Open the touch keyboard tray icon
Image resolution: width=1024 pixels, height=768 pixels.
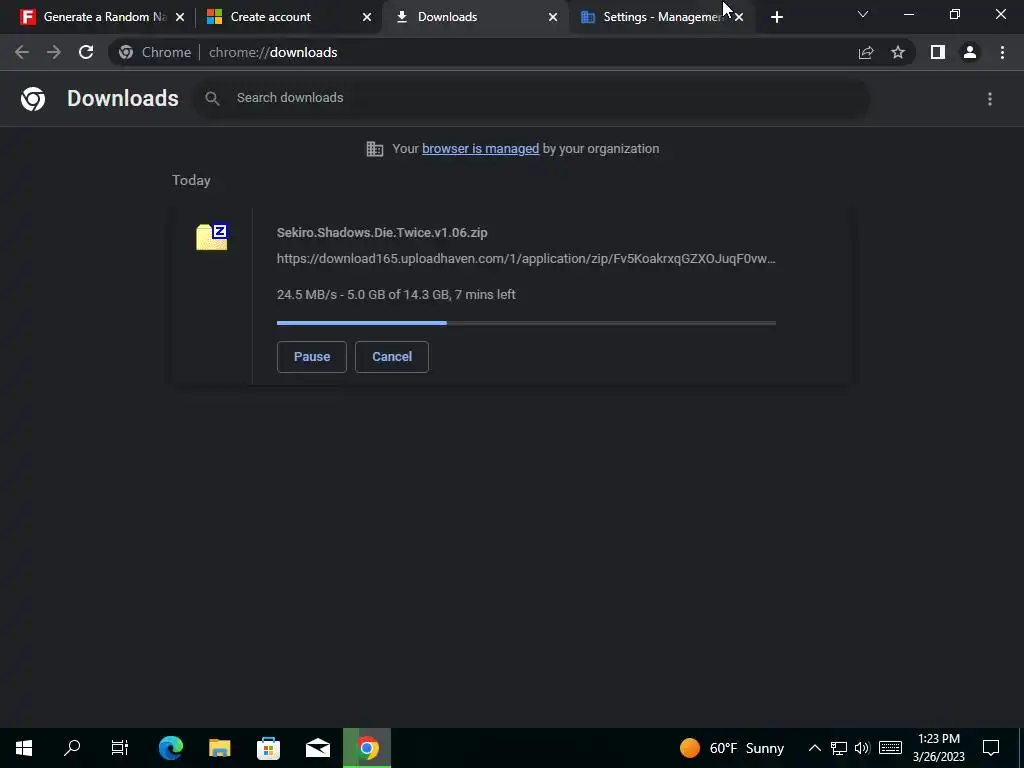[x=890, y=748]
